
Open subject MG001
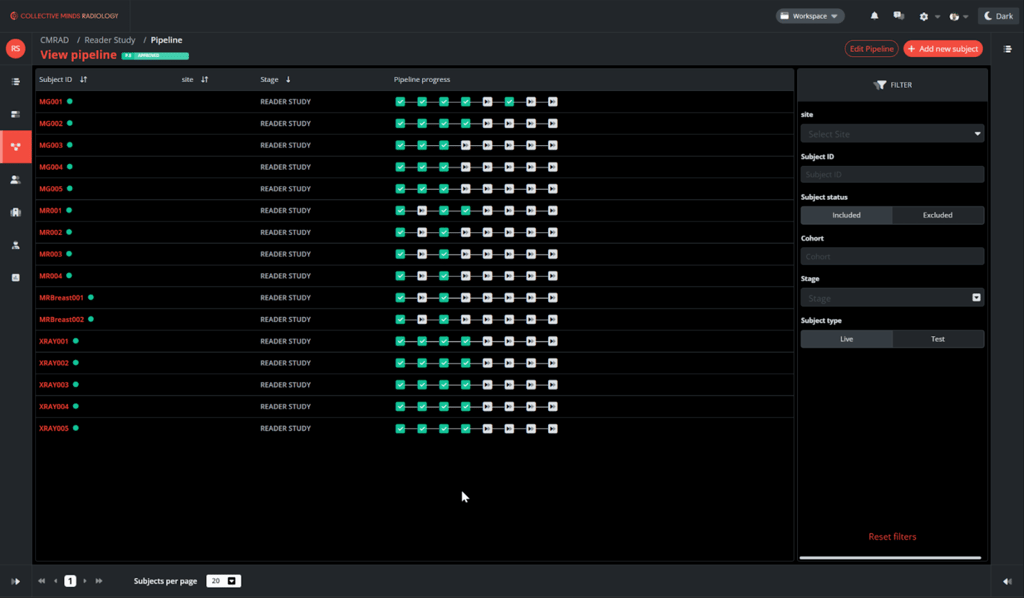(50, 102)
